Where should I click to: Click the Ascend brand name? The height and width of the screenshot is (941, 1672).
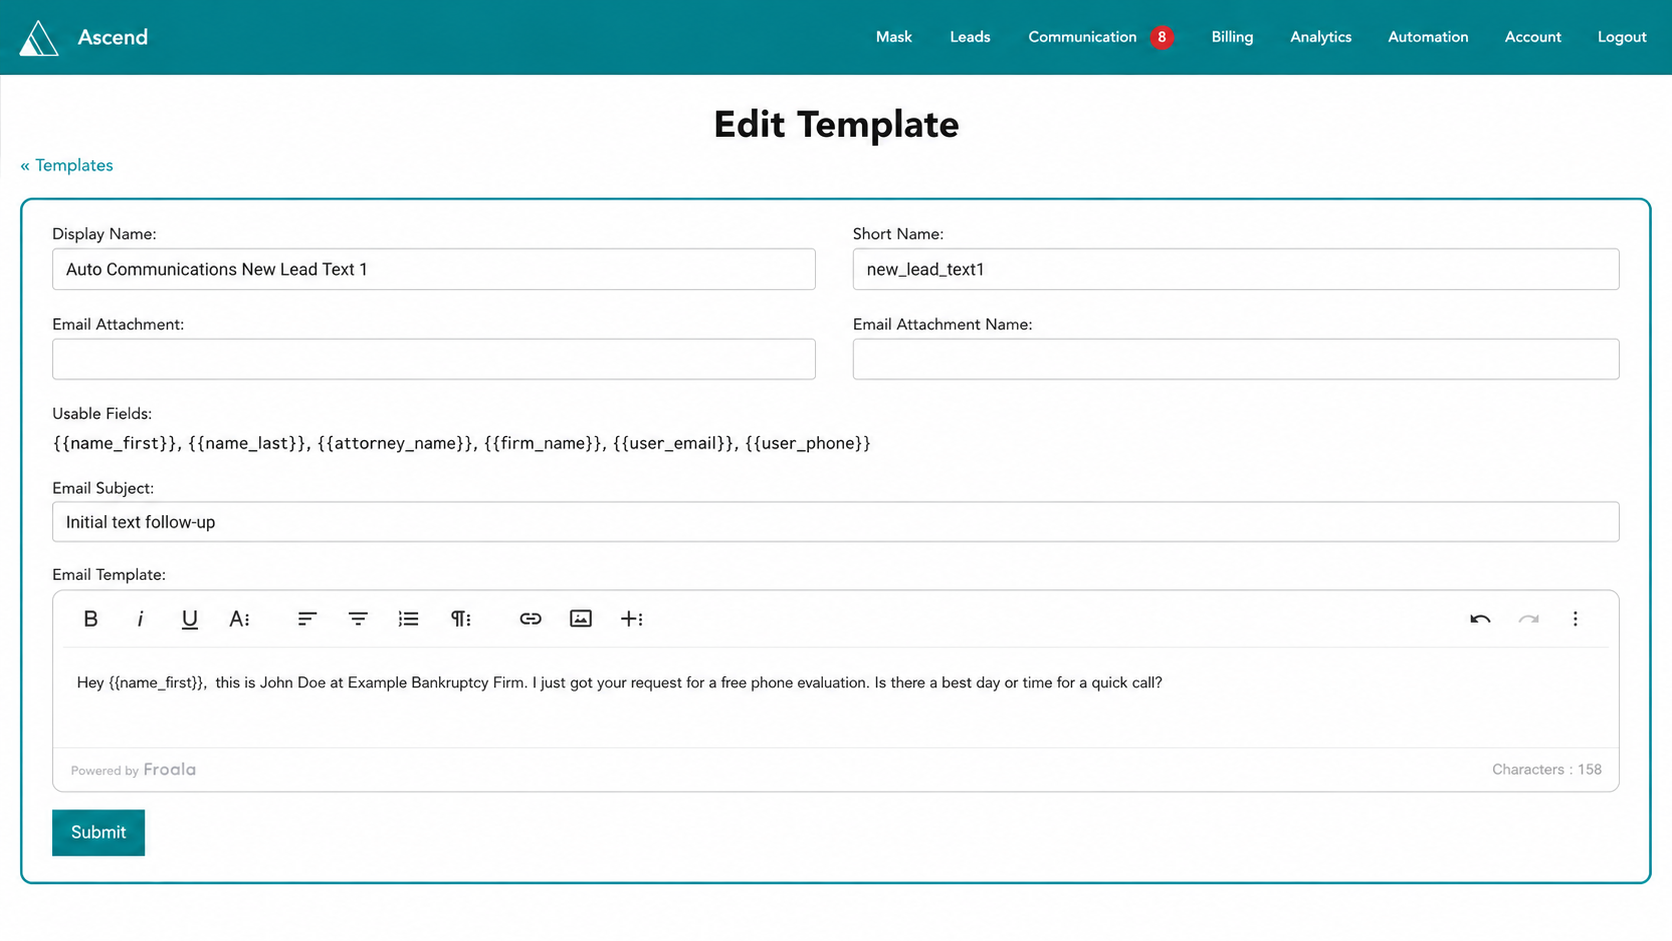[113, 37]
